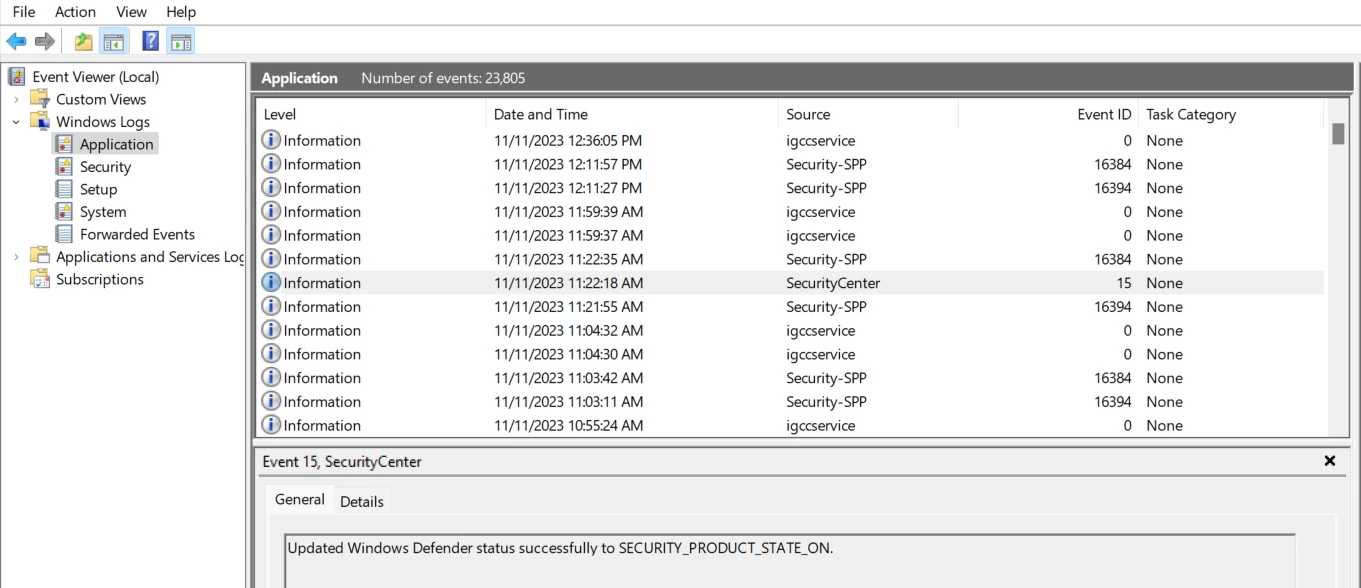Close the Event 15 preview pane
This screenshot has height=588, width=1361.
click(1330, 461)
